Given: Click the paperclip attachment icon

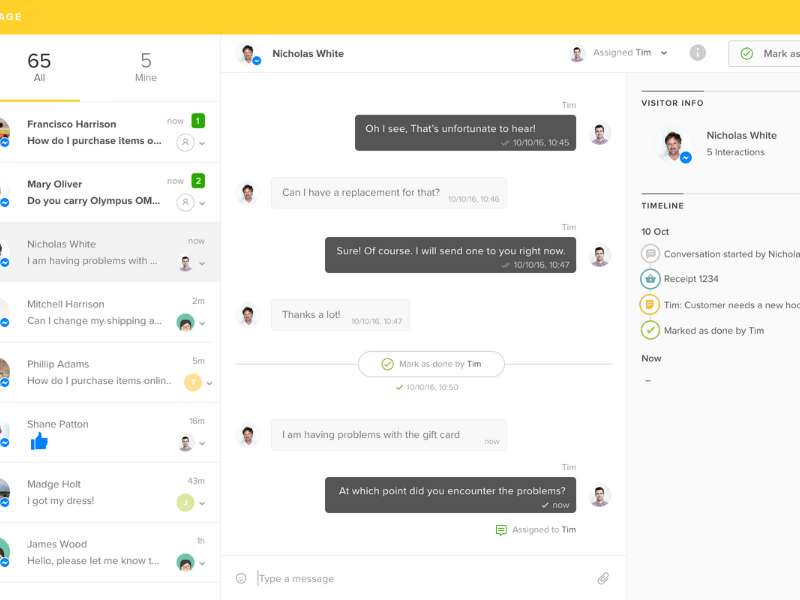Looking at the screenshot, I should [603, 578].
